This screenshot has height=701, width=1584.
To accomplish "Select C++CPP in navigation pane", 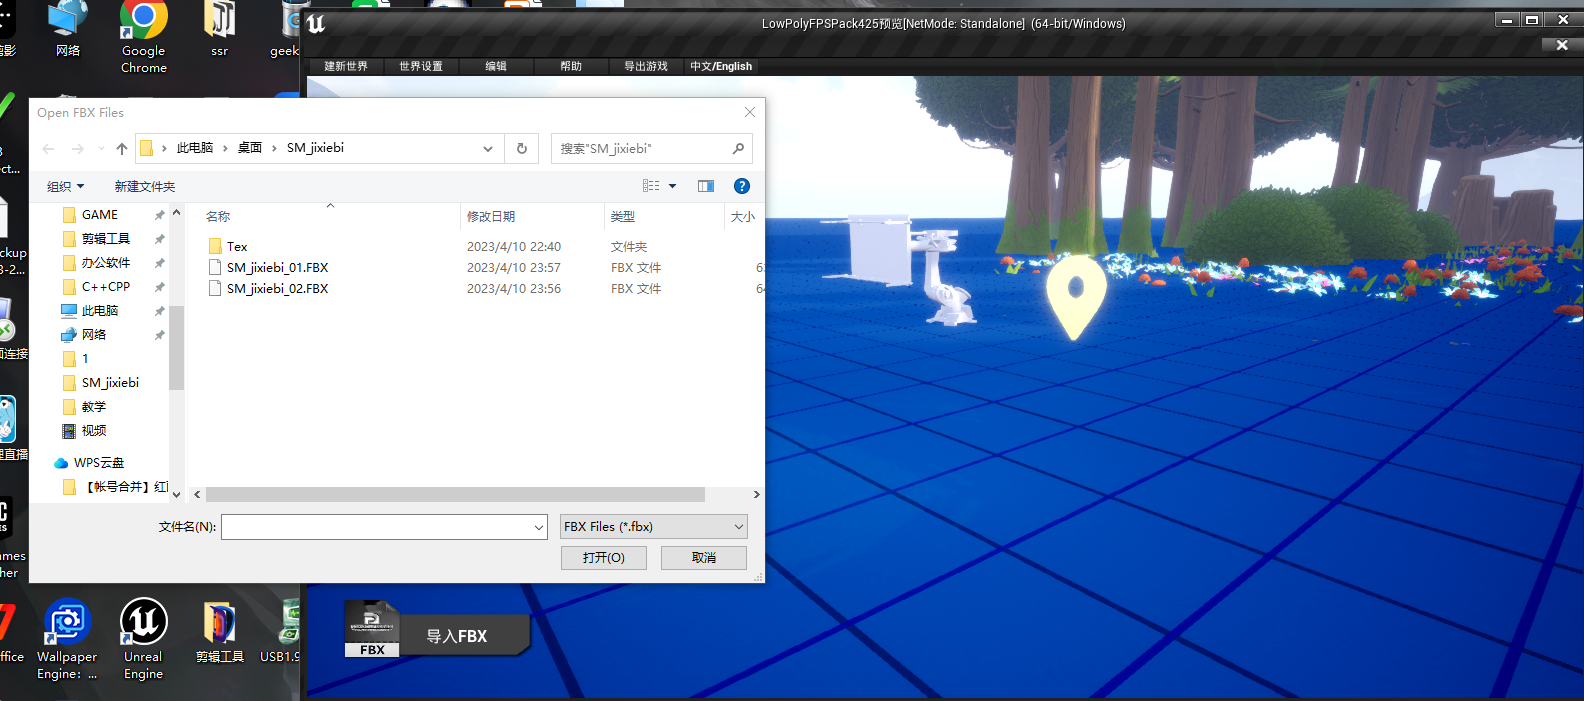I will click(x=106, y=287).
